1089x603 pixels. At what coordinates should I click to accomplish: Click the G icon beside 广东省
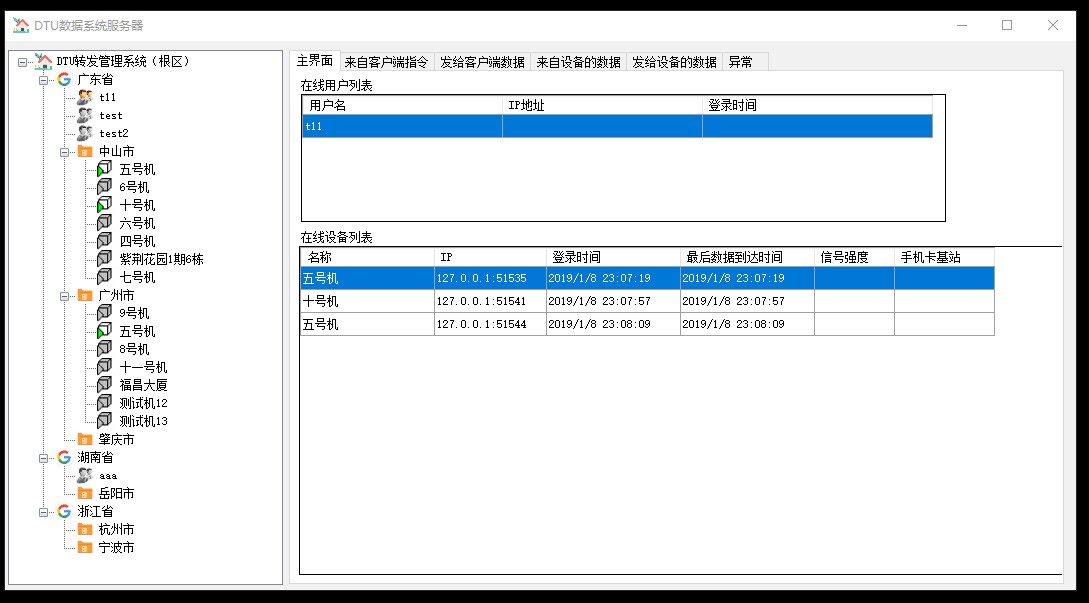[x=64, y=79]
